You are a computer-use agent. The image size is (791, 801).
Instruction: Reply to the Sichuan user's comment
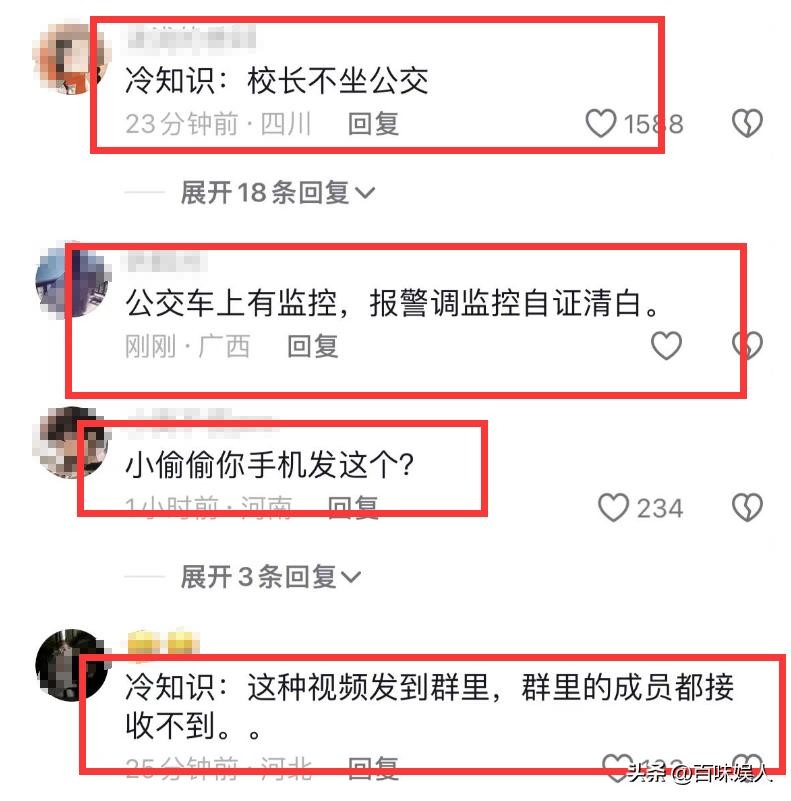(x=373, y=124)
